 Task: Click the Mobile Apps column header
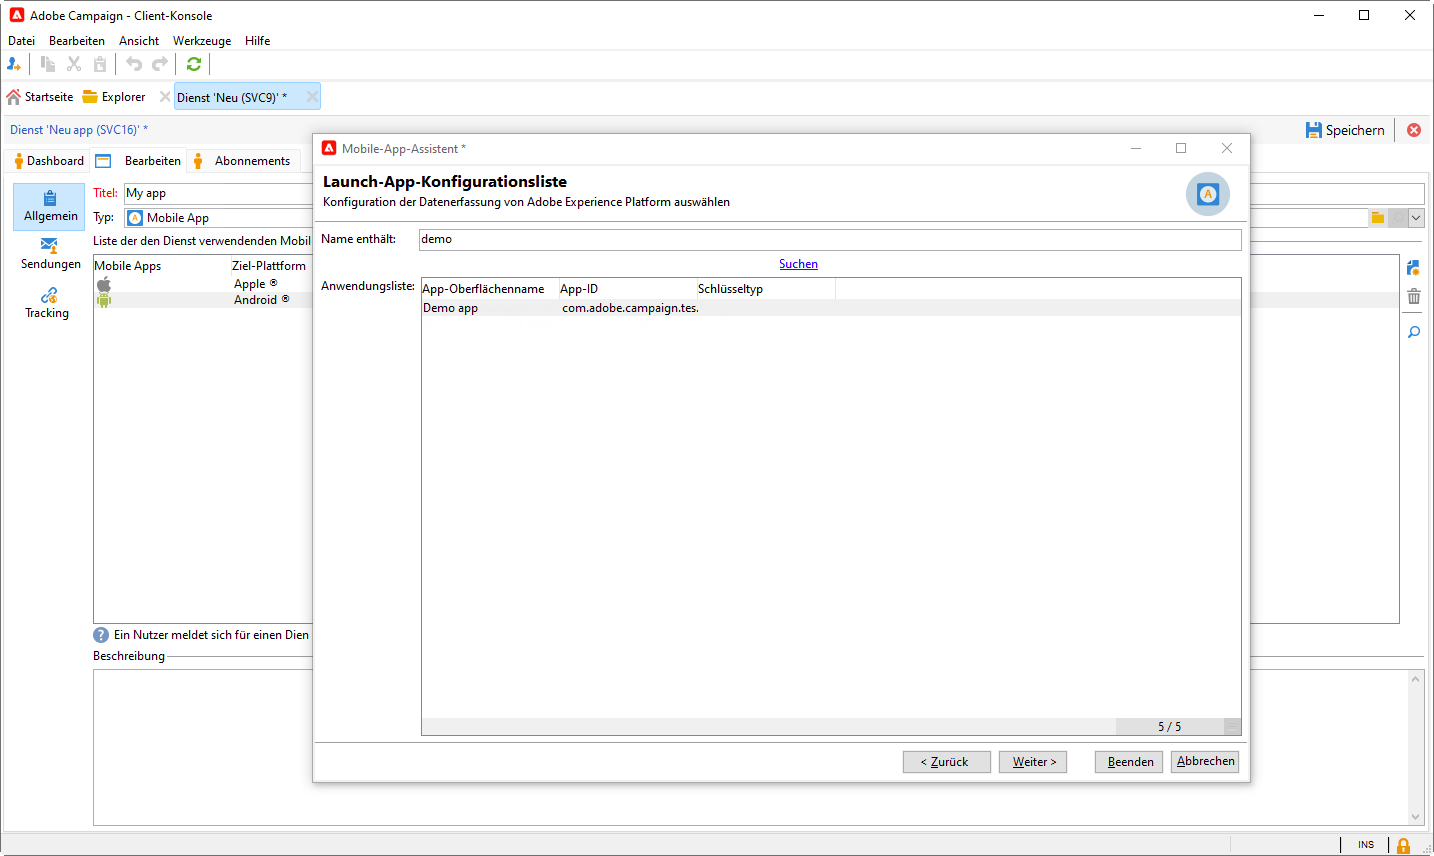pos(162,266)
